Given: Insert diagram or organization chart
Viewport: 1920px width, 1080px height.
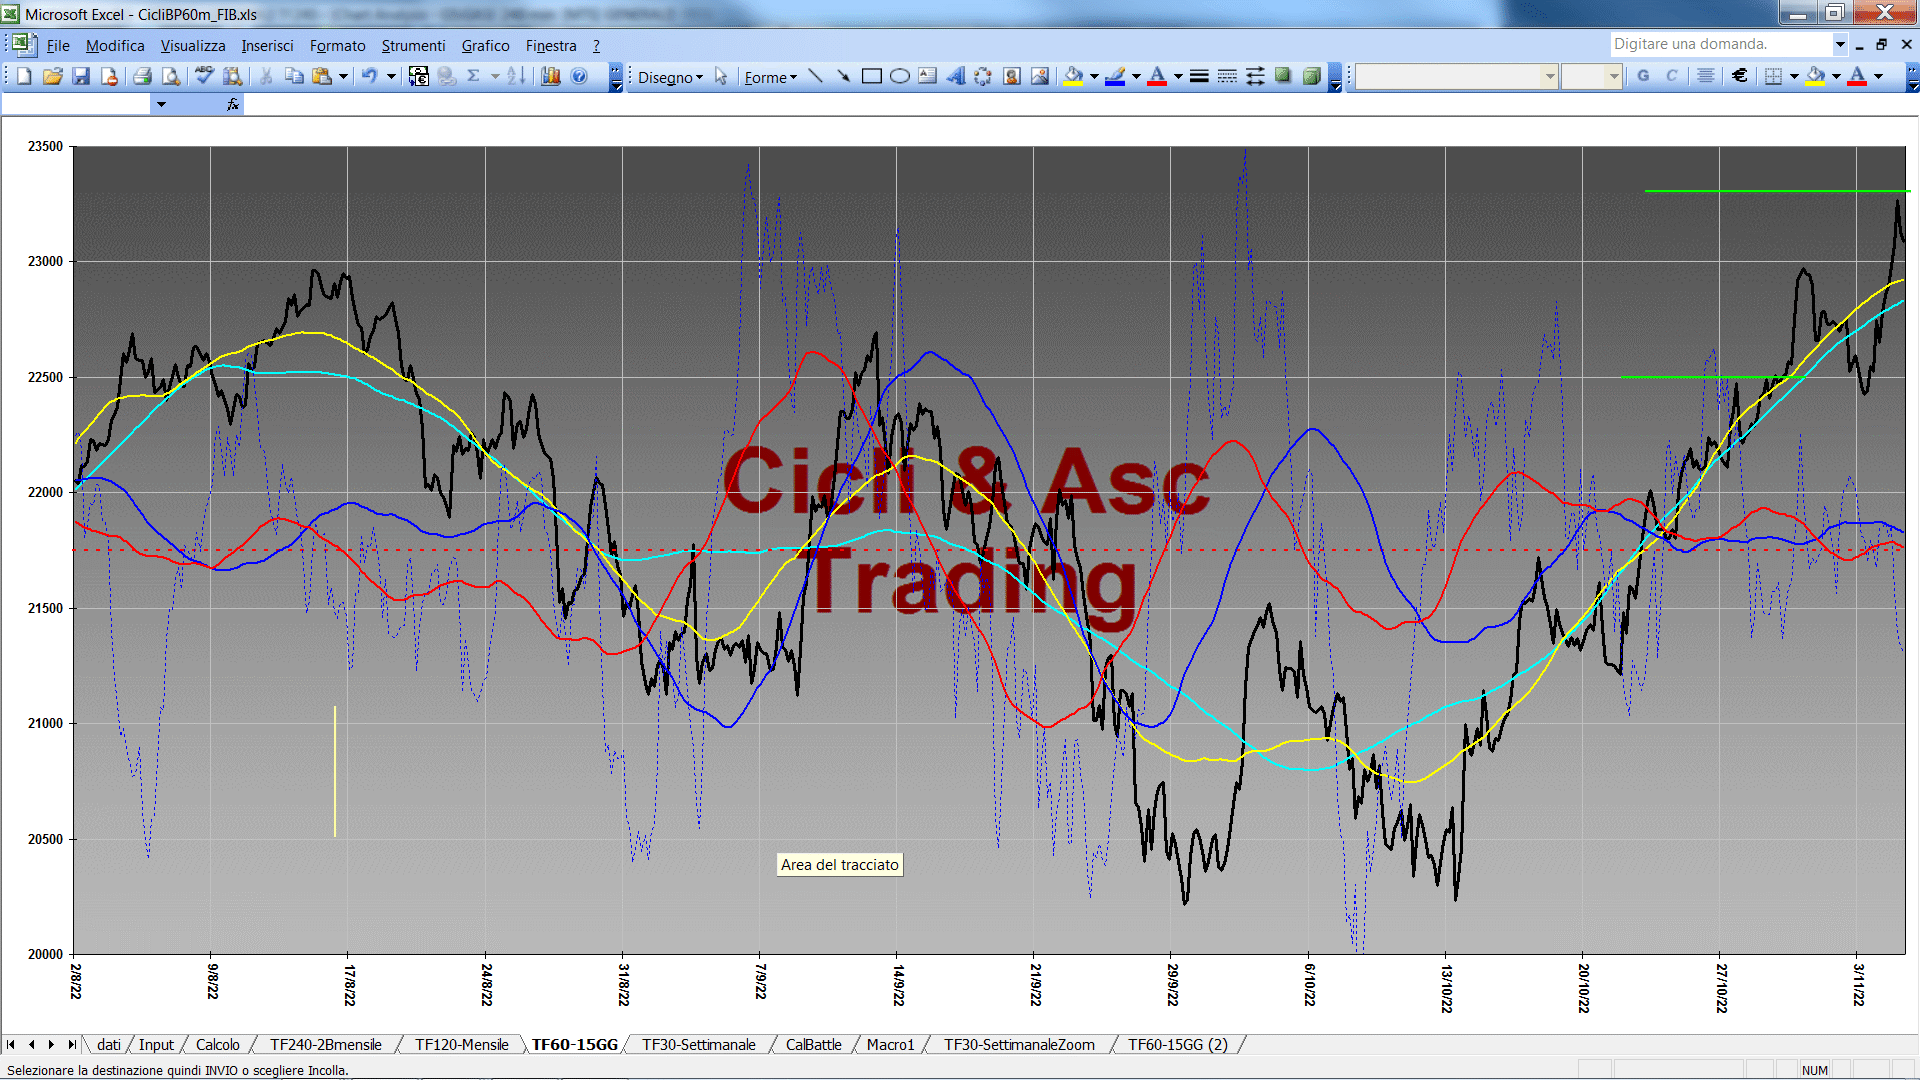Looking at the screenshot, I should (x=983, y=77).
